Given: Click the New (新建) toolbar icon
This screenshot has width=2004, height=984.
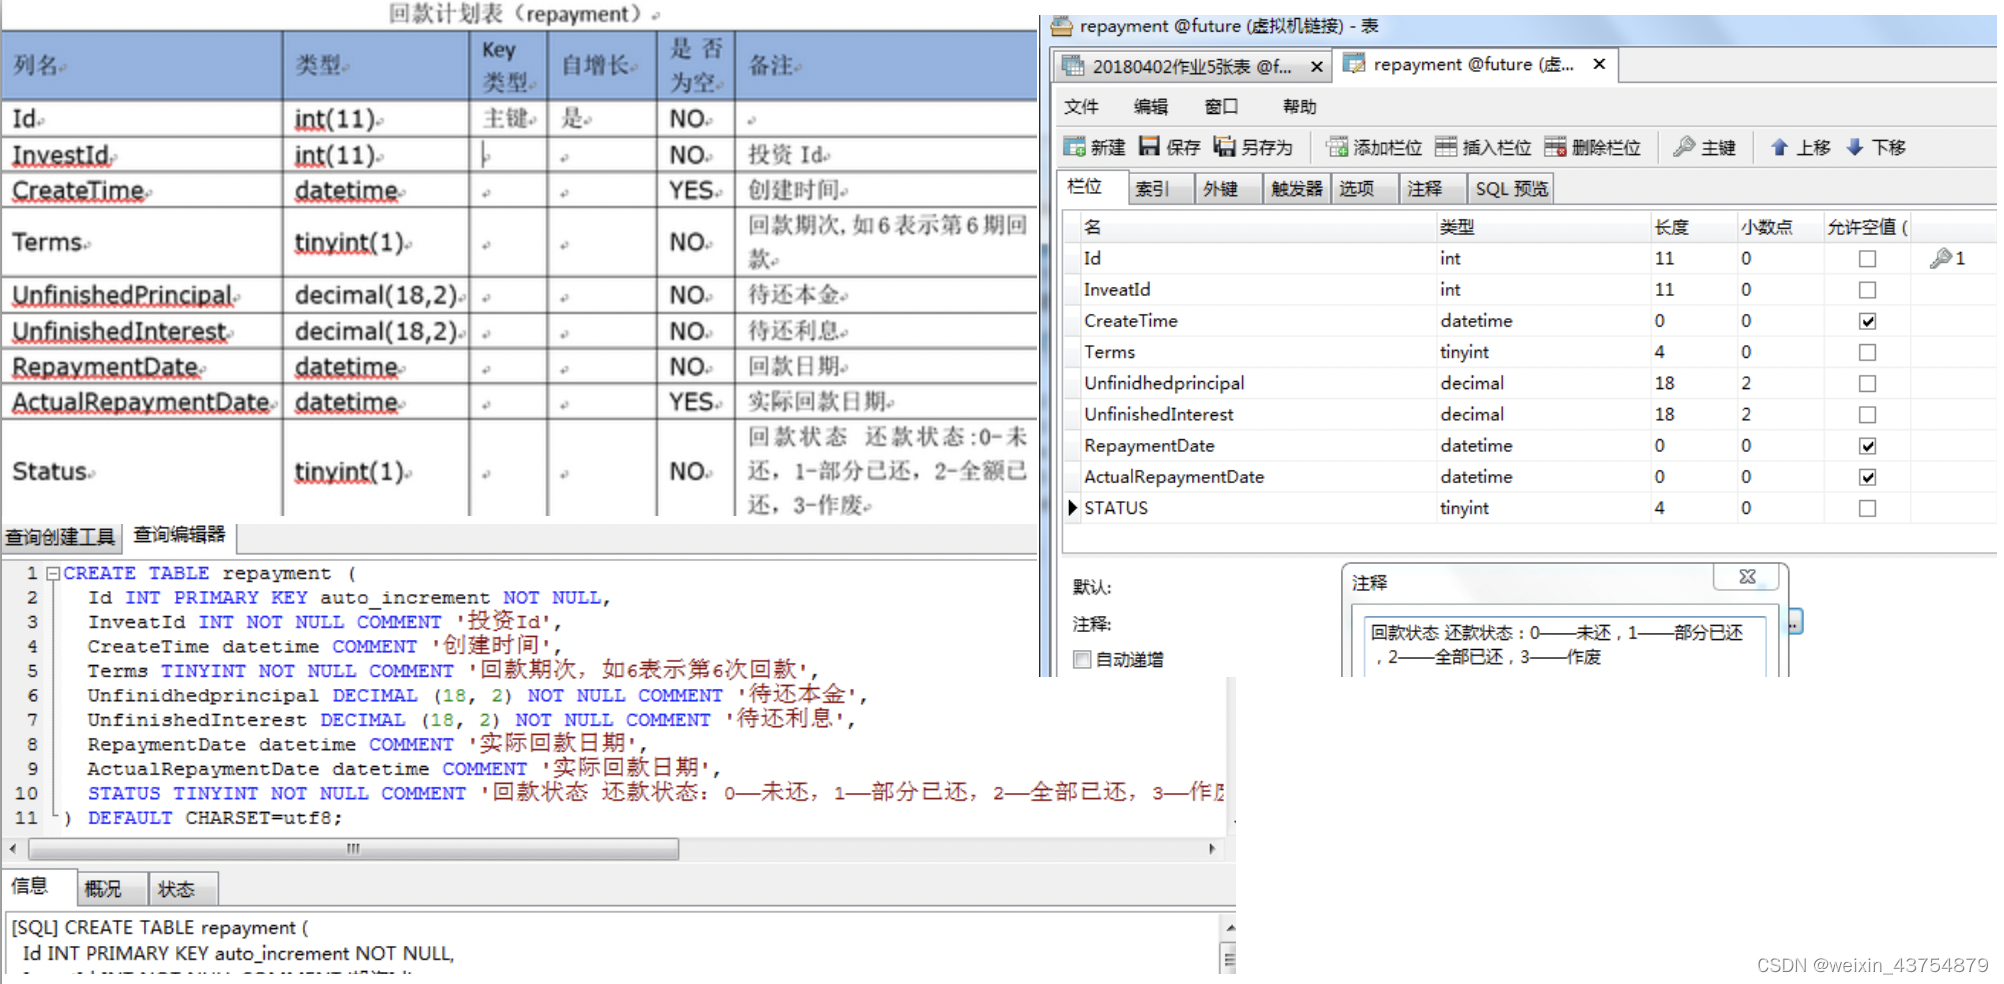Looking at the screenshot, I should (x=1074, y=147).
